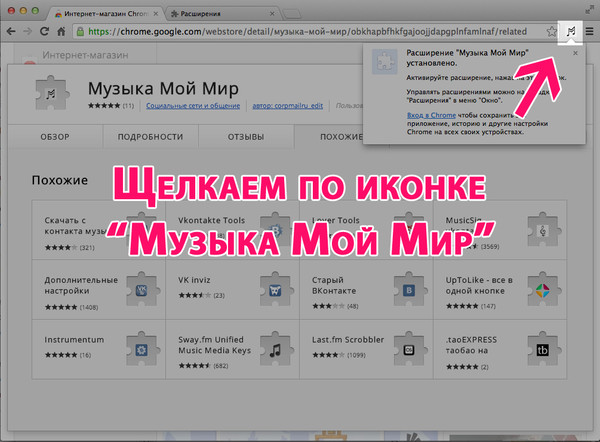Screen dimensions: 600x442
Task: Click the Last.fm Scrobbler card title
Action: [348, 340]
